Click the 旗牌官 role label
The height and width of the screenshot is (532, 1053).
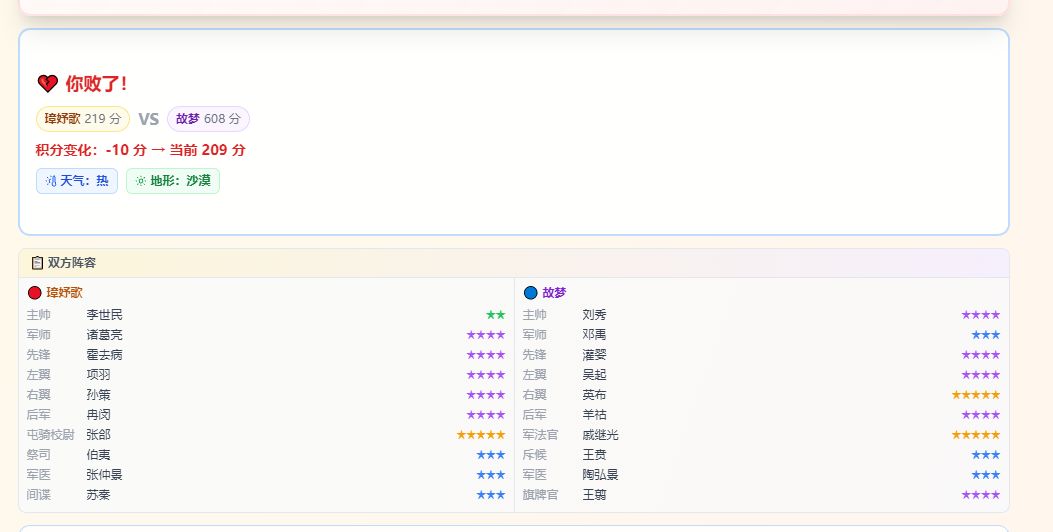[x=541, y=495]
